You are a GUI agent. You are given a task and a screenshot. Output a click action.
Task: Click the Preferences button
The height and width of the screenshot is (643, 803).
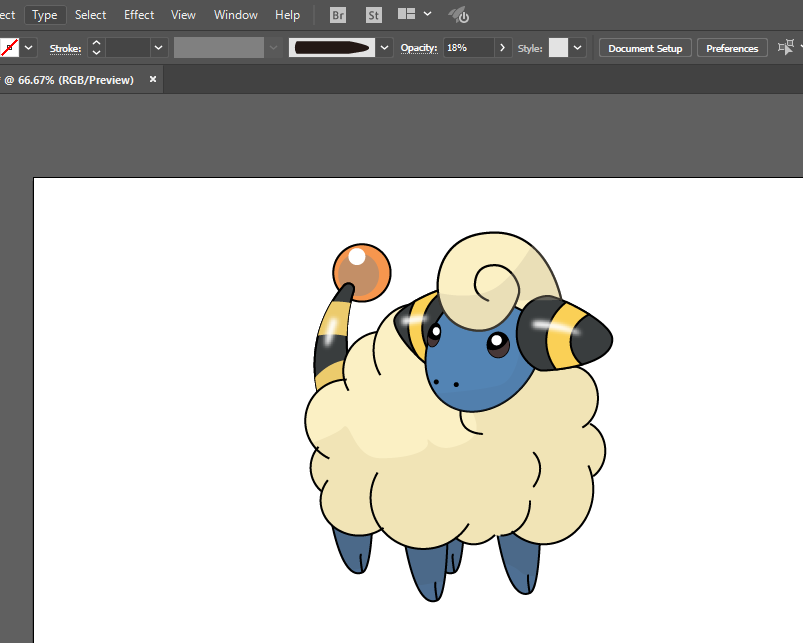(732, 48)
